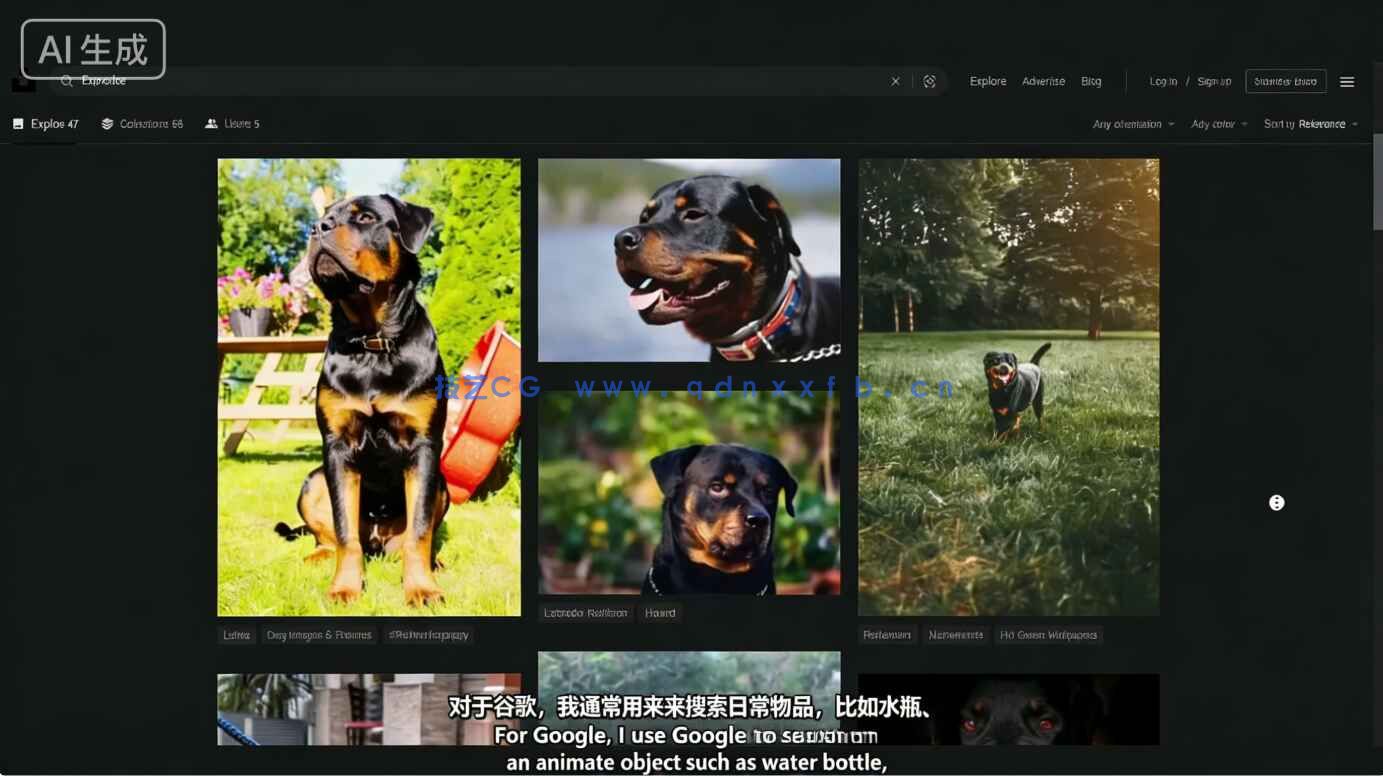The image size is (1383, 776).
Task: Expand the Any orientation dropdown
Action: tap(1133, 124)
